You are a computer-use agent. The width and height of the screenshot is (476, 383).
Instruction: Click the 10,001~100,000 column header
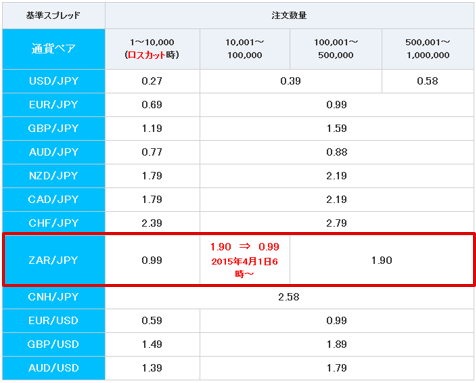pos(245,49)
